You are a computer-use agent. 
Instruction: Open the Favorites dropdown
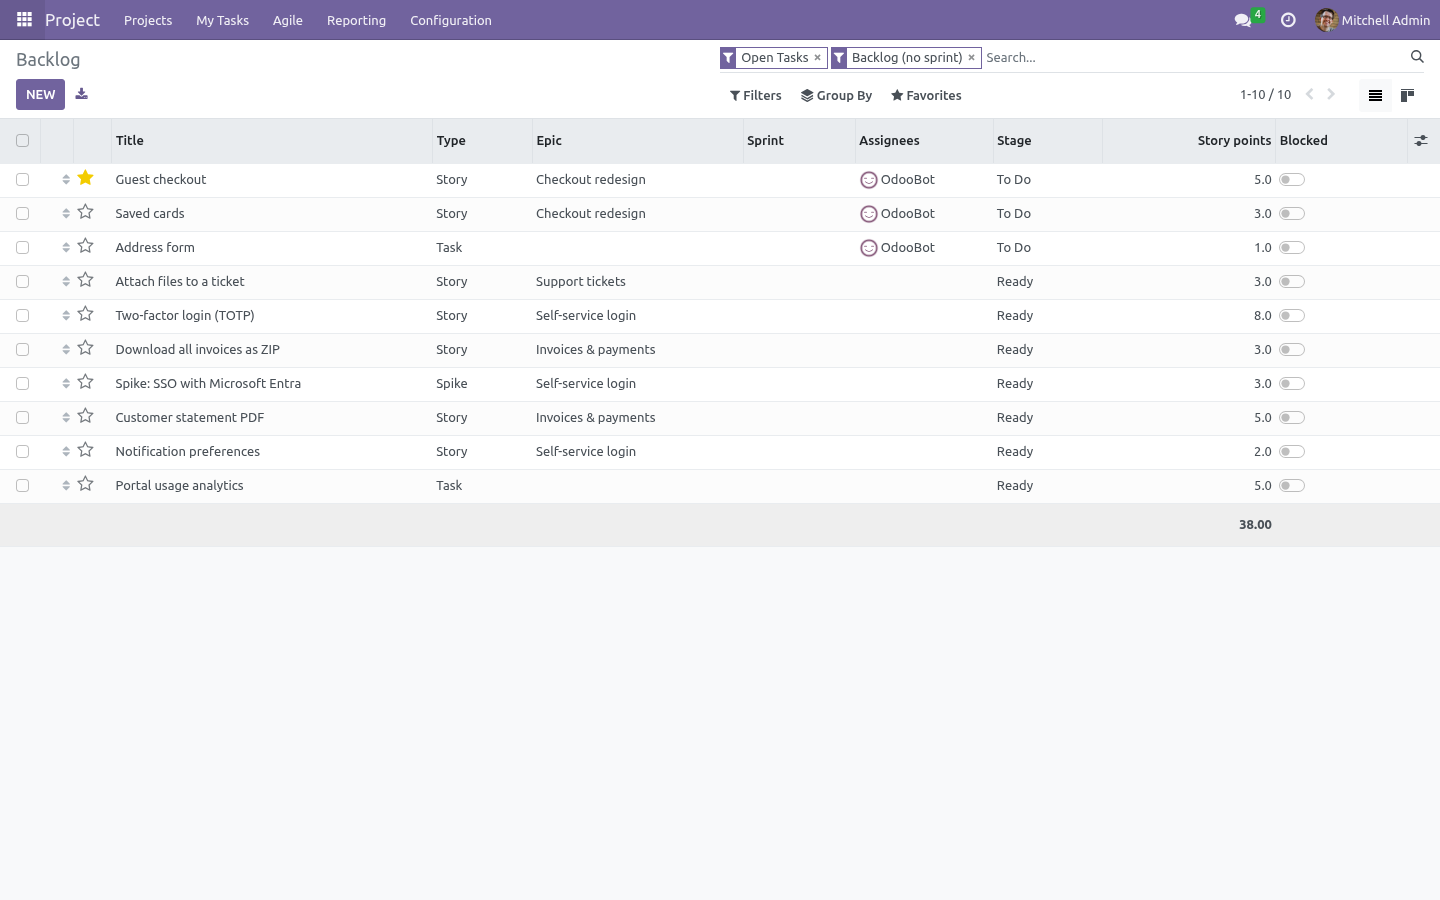[927, 95]
